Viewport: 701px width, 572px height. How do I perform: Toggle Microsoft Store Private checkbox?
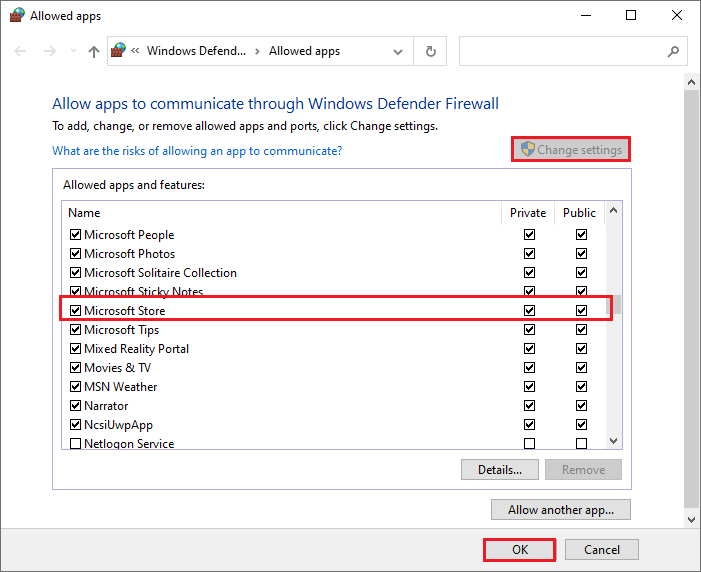529,310
